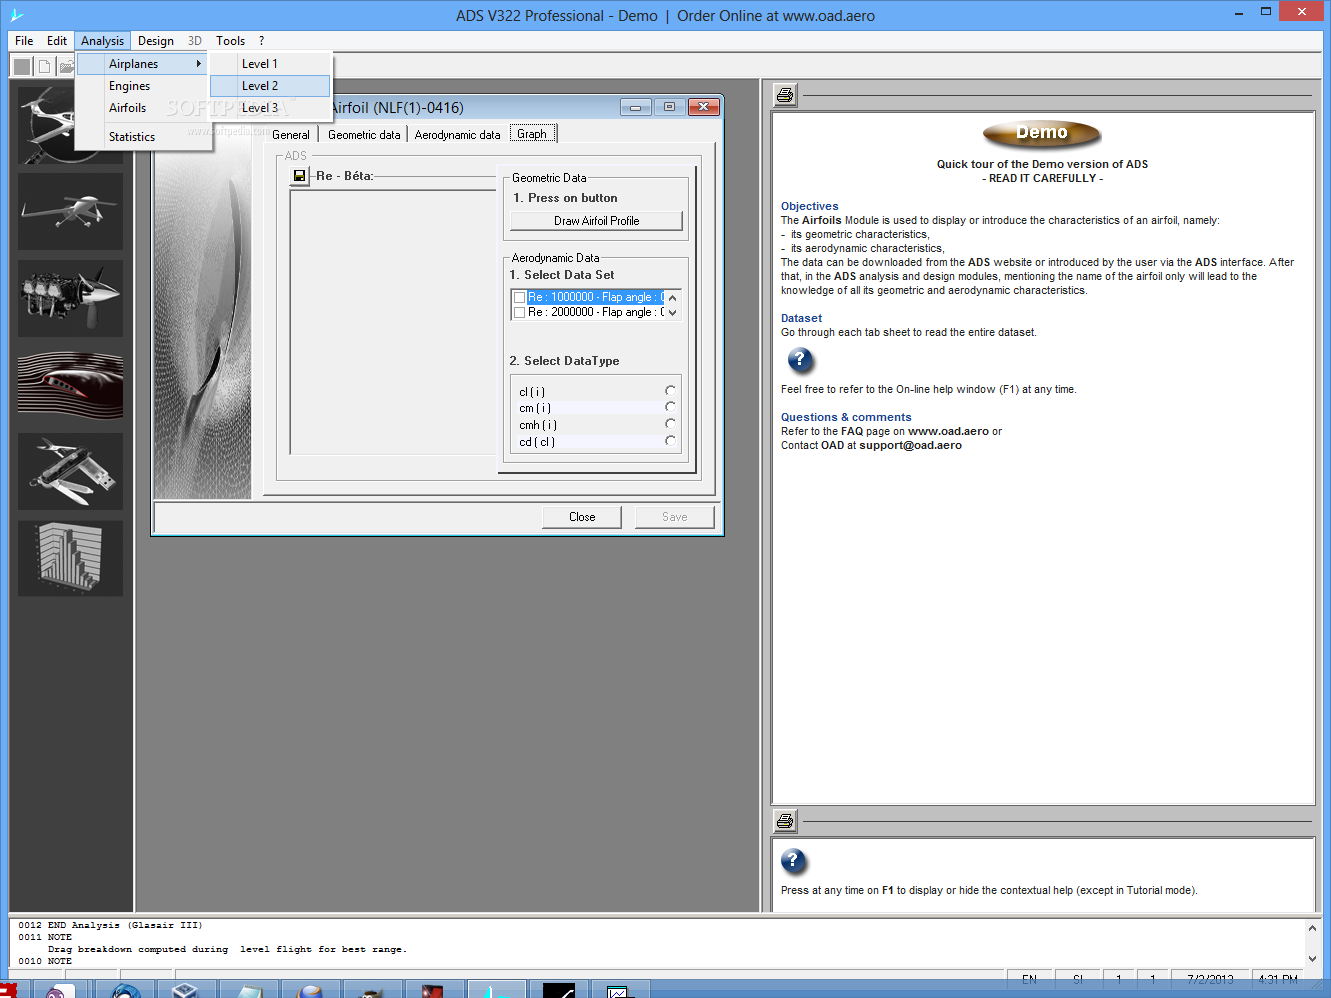Open the pocket-knife tools module in sidebar
Viewport: 1331px width, 998px height.
(x=70, y=472)
